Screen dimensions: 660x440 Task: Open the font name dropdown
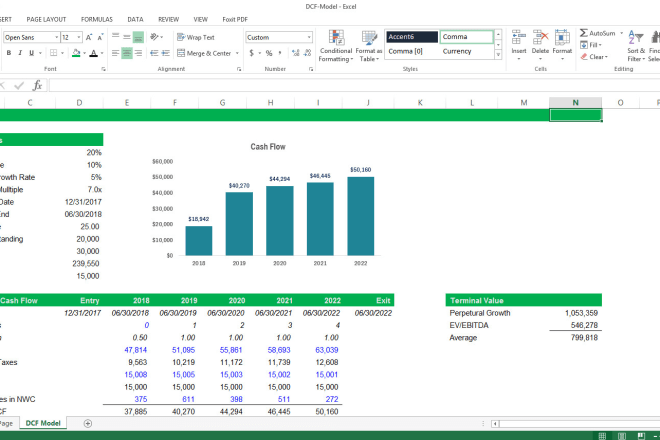[56, 37]
